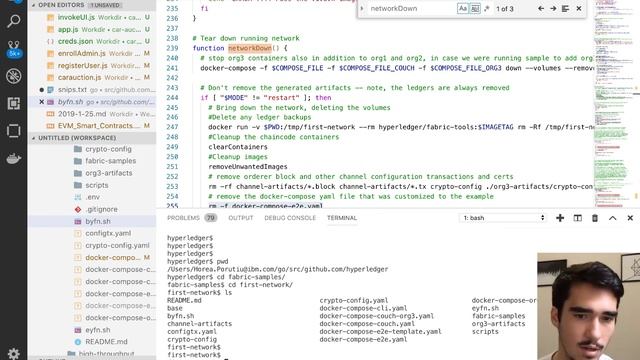
Task: Toggle Use Regular Expression in find widget
Action: click(x=487, y=9)
